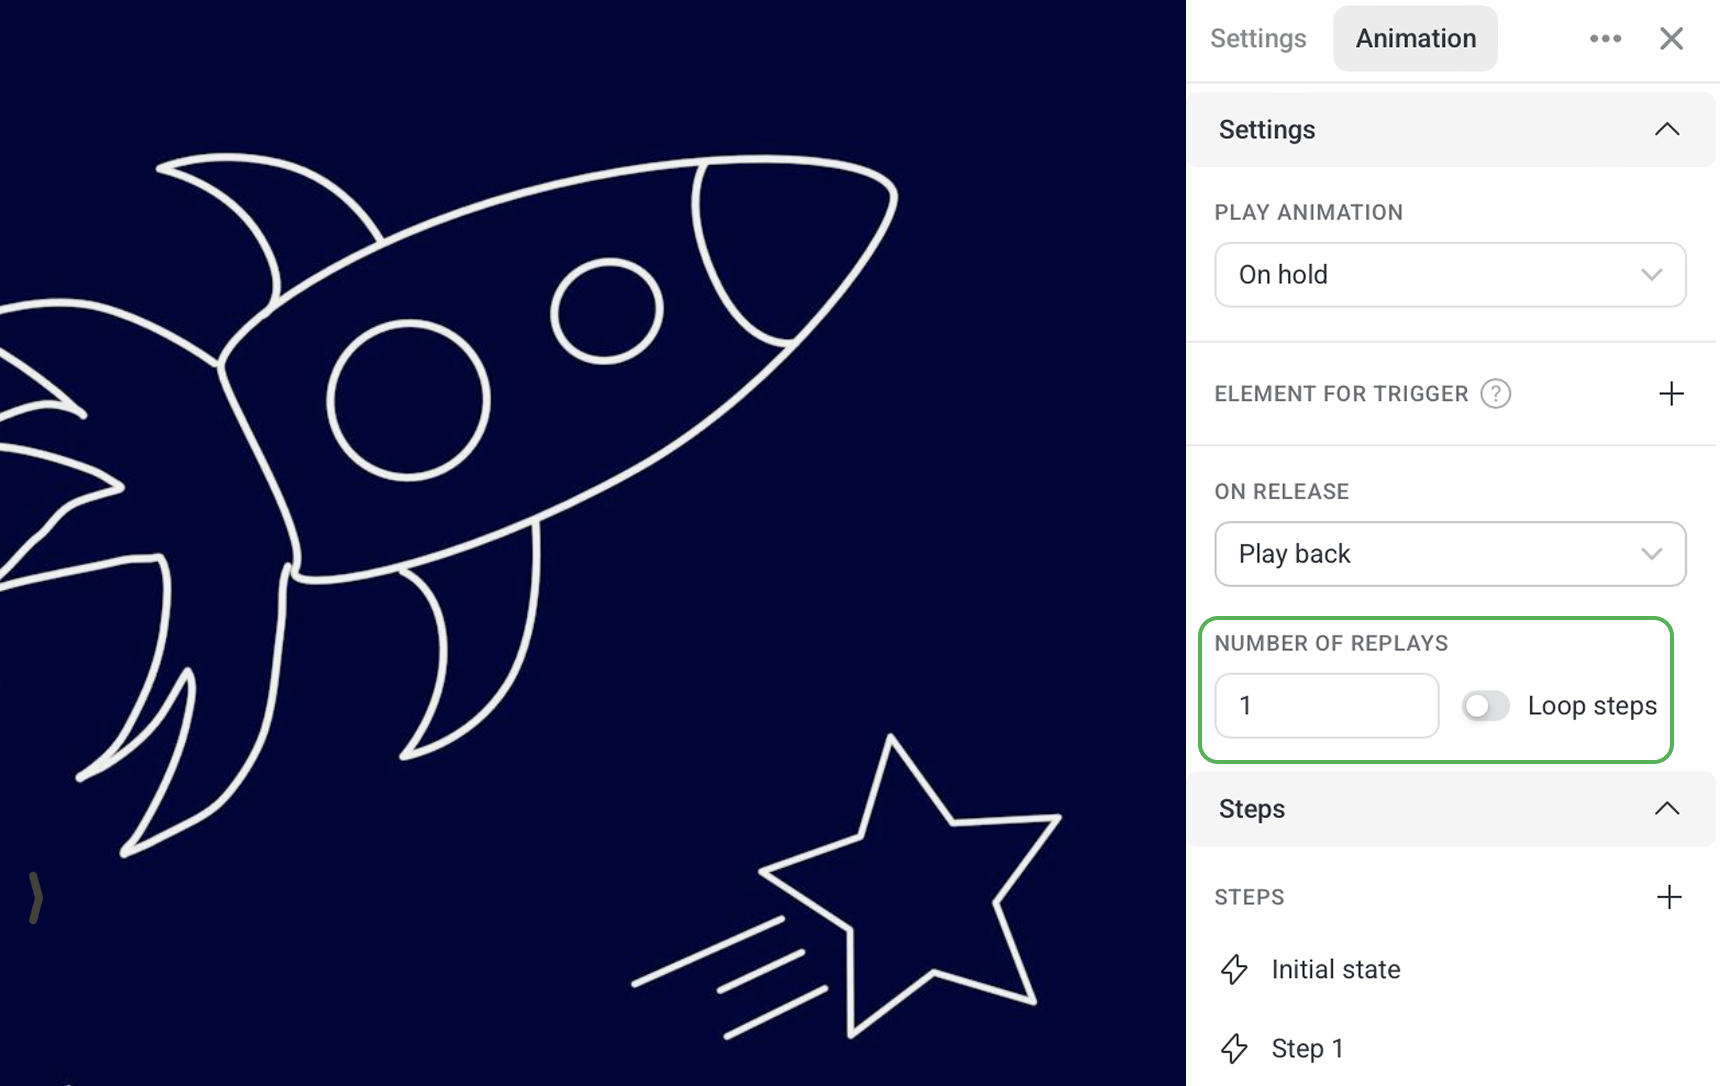1720x1086 pixels.
Task: Add a new step with plus icon
Action: [x=1669, y=897]
